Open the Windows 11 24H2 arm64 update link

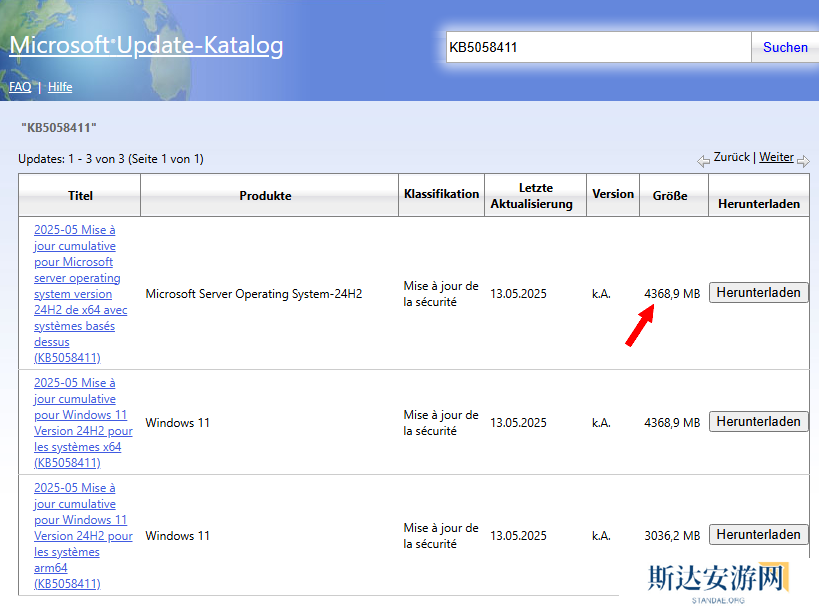pos(82,536)
